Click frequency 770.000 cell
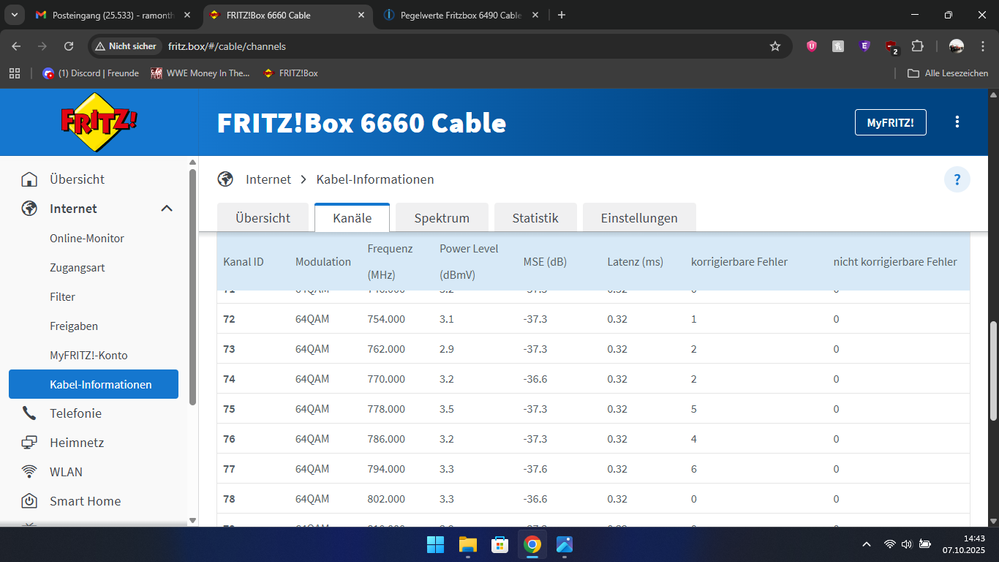The width and height of the screenshot is (999, 562). 386,379
